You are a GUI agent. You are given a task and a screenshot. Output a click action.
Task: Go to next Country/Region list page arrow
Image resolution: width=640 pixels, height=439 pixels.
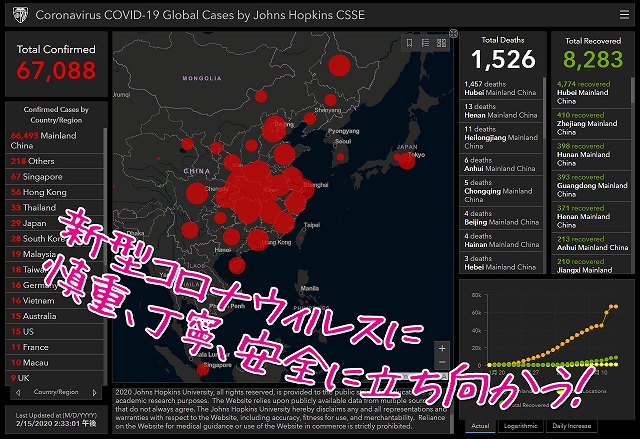tap(95, 392)
